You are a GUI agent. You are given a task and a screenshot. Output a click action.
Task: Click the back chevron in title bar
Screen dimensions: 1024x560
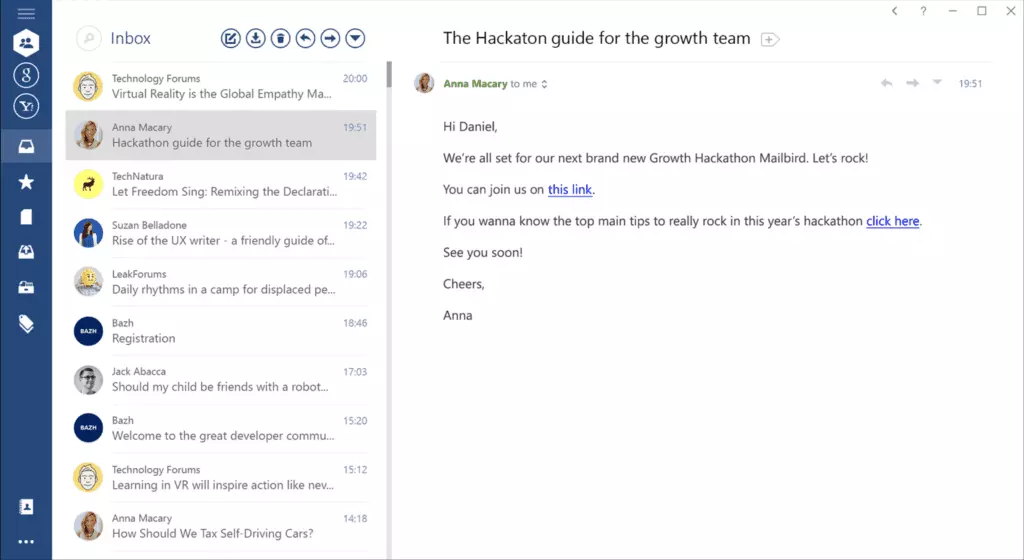[x=895, y=11]
